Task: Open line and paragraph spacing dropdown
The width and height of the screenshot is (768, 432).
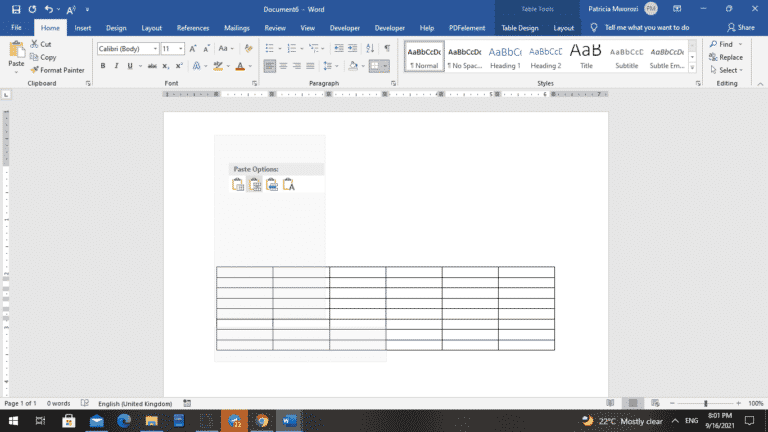Action: pyautogui.click(x=331, y=66)
